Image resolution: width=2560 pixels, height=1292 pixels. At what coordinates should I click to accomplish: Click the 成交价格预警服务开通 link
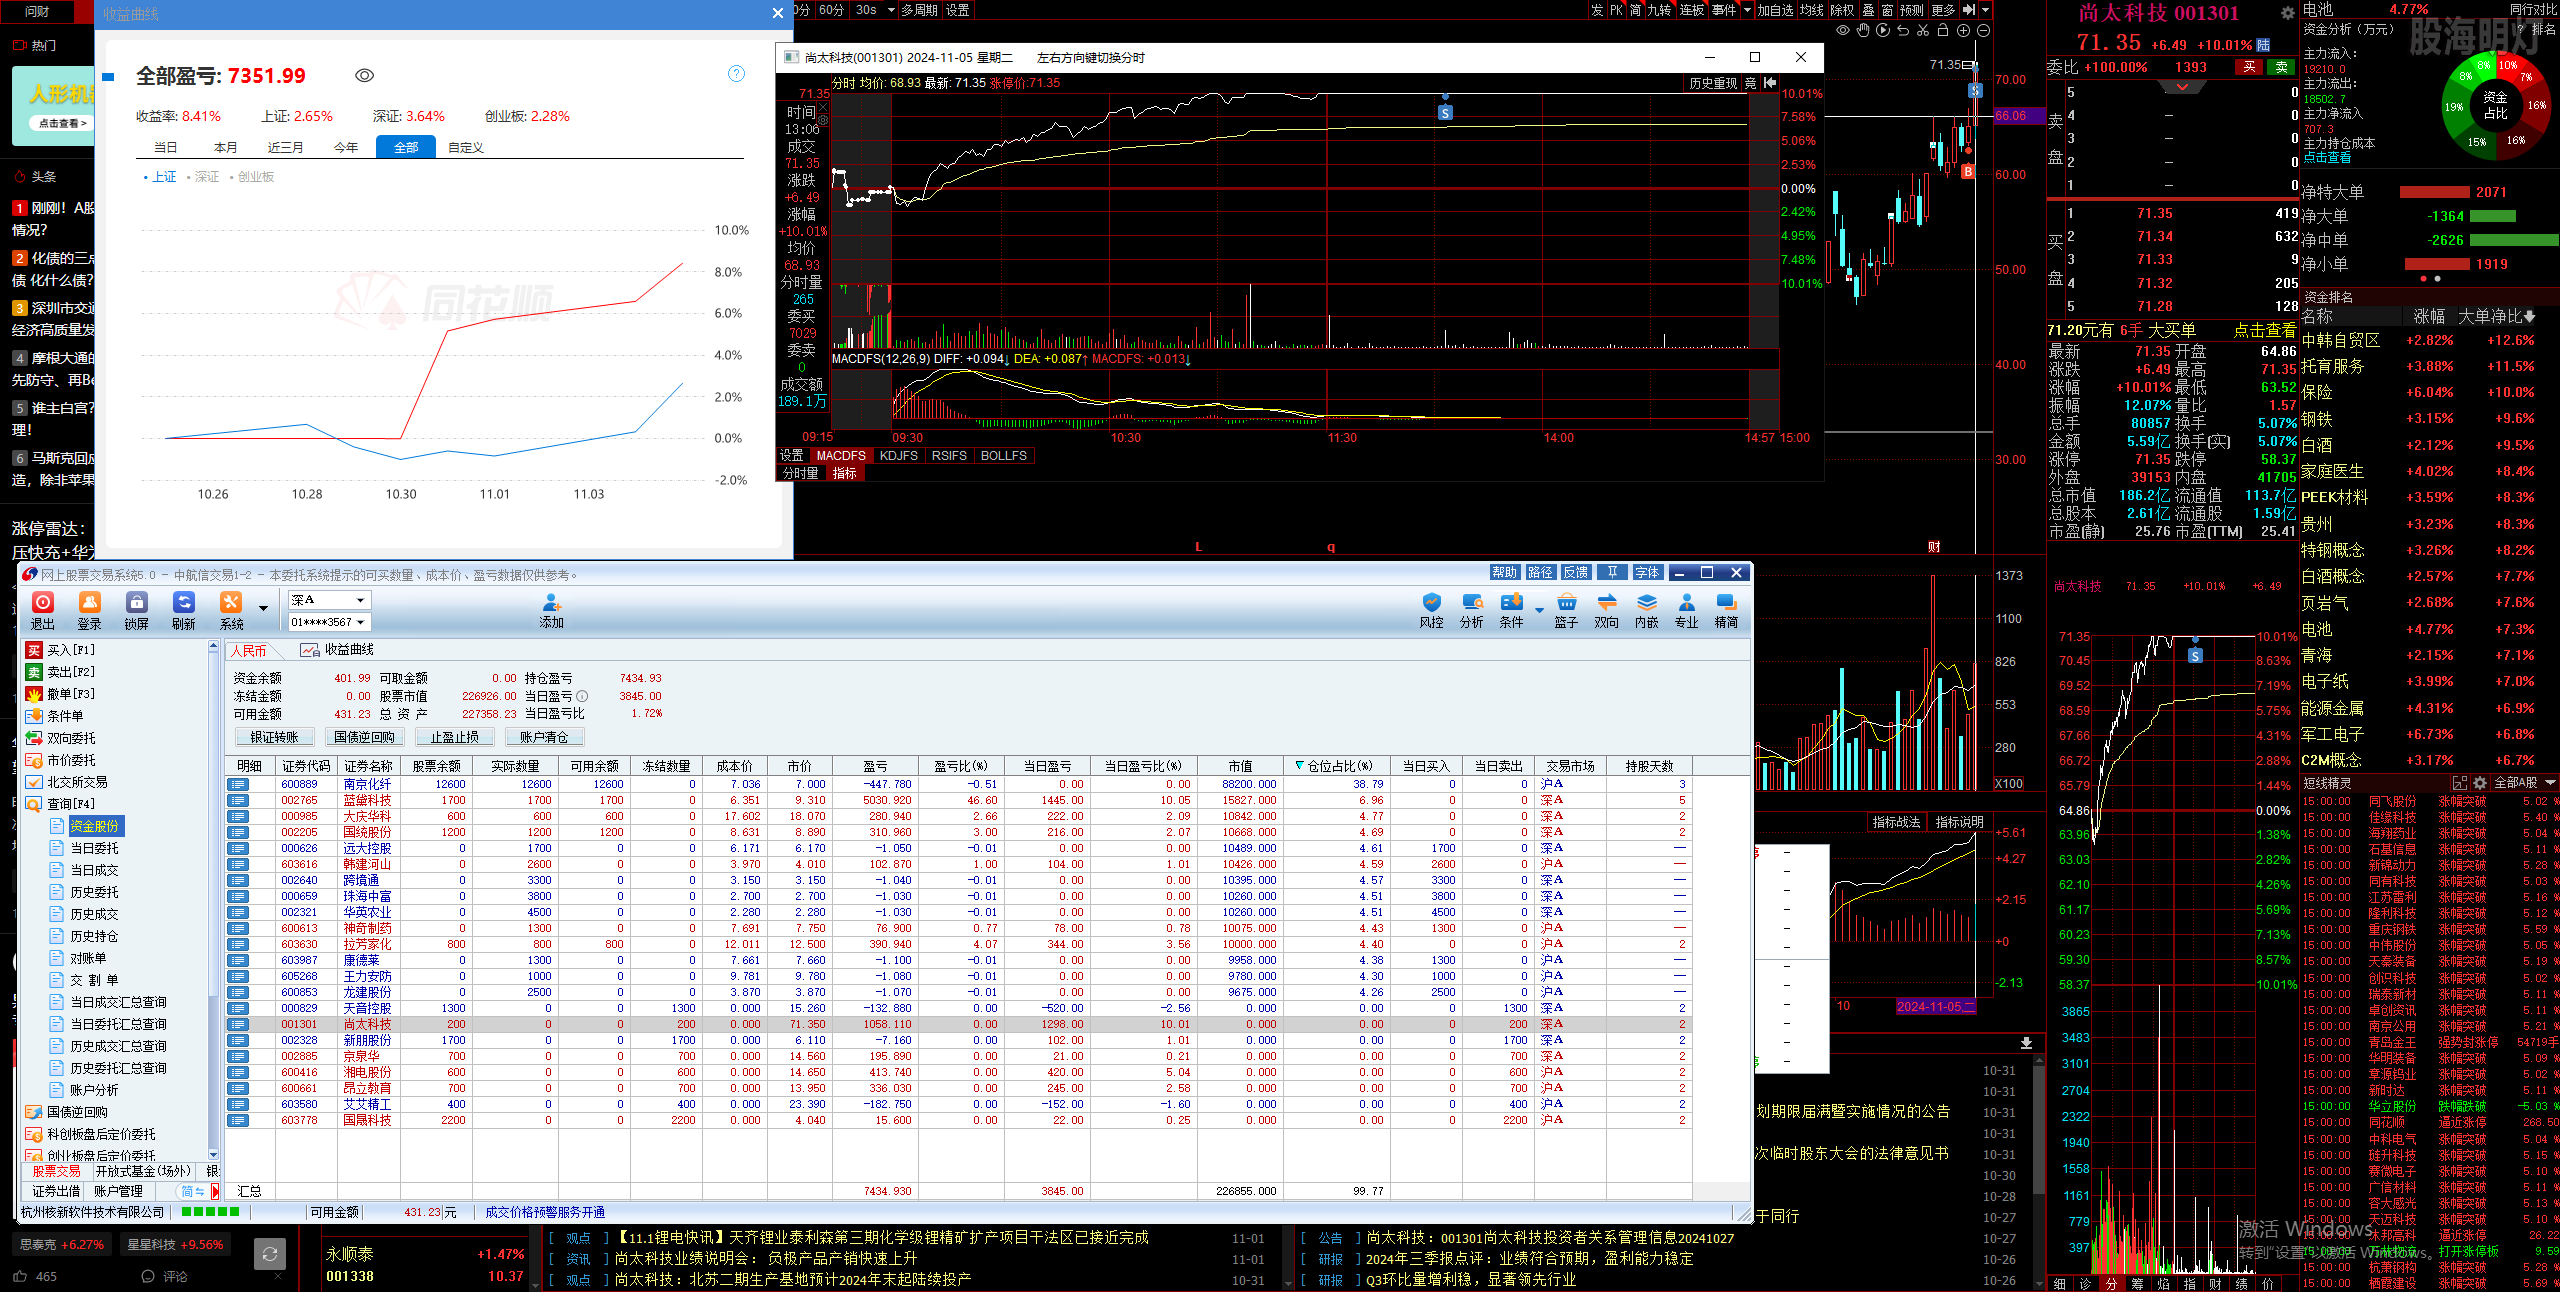pyautogui.click(x=545, y=1212)
